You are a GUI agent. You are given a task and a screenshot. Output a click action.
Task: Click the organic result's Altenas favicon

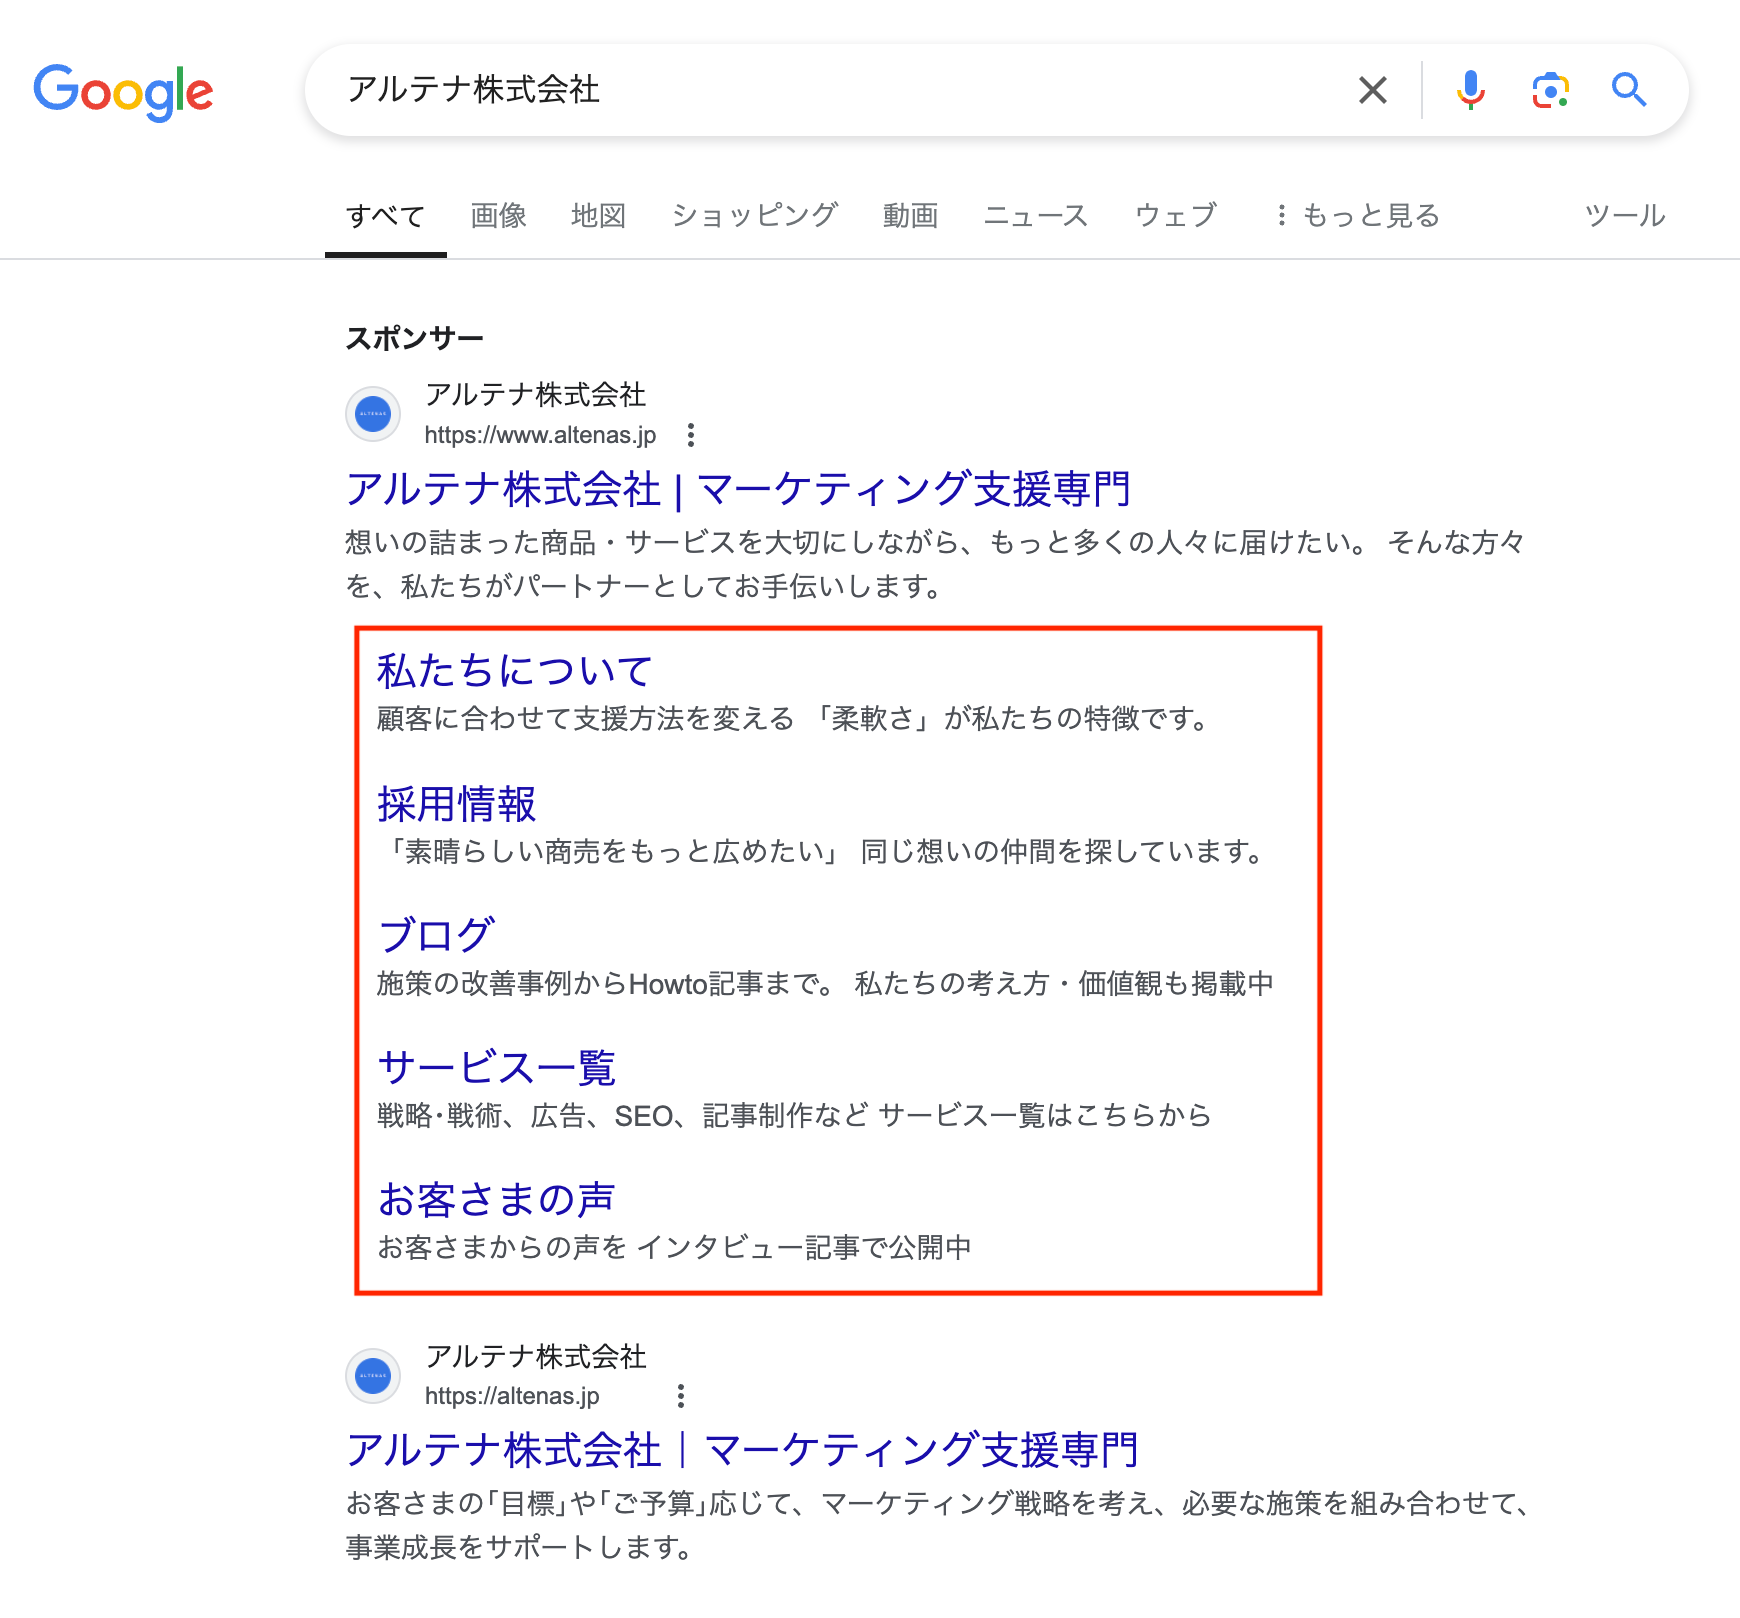pos(373,1375)
